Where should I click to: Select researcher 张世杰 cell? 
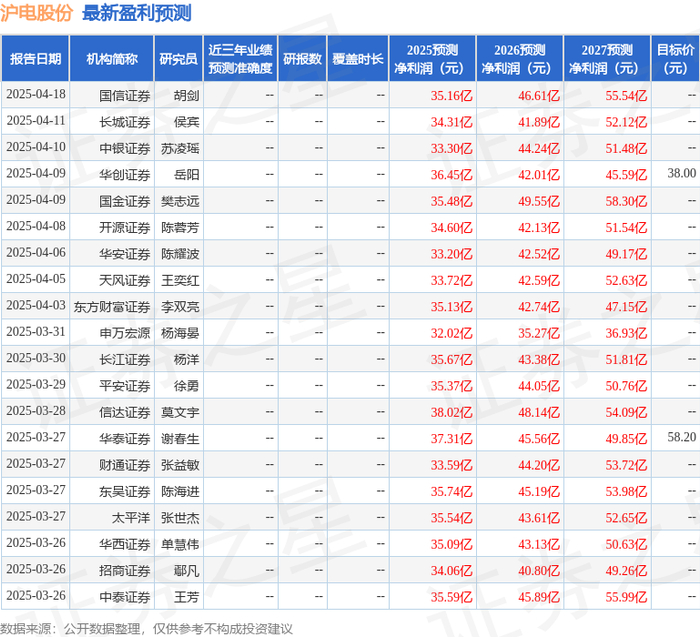180,518
